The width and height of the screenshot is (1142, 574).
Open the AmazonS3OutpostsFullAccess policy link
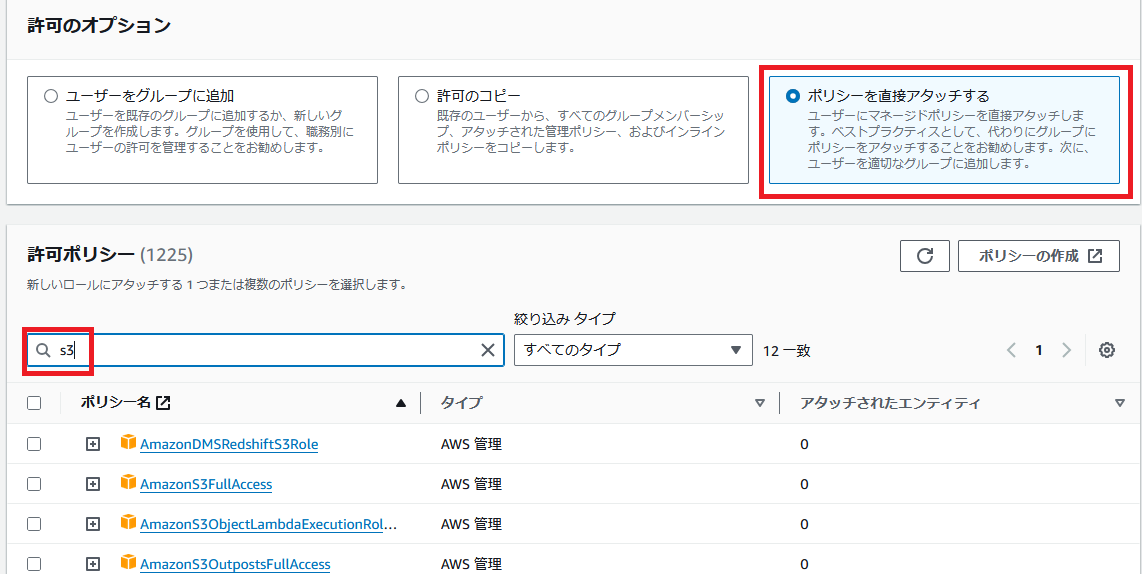pos(235,564)
